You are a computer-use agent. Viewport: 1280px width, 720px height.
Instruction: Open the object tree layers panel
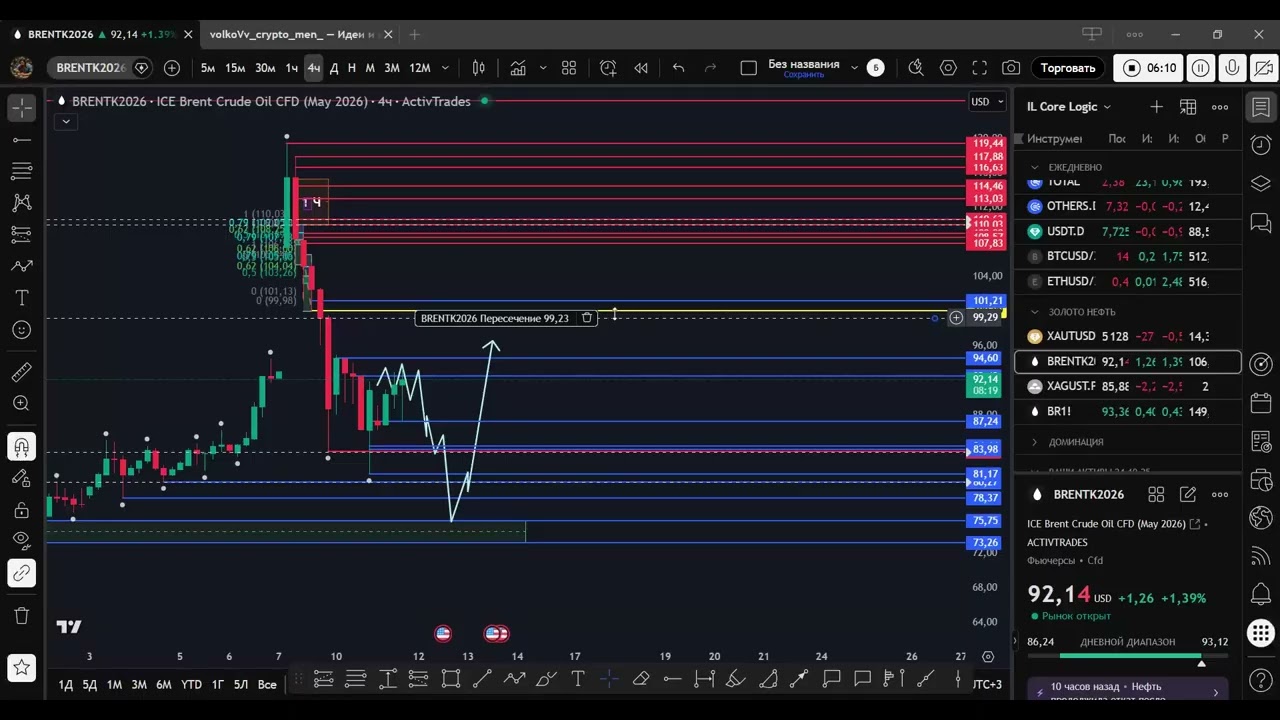coord(1261,184)
